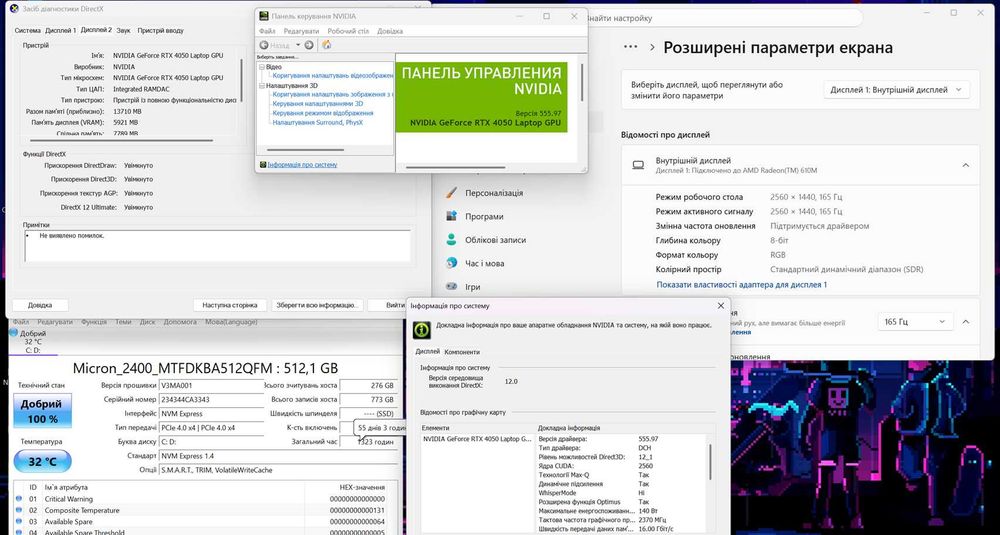This screenshot has width=1000, height=535.
Task: Click the Зберегти всю інформацію button
Action: [x=318, y=305]
